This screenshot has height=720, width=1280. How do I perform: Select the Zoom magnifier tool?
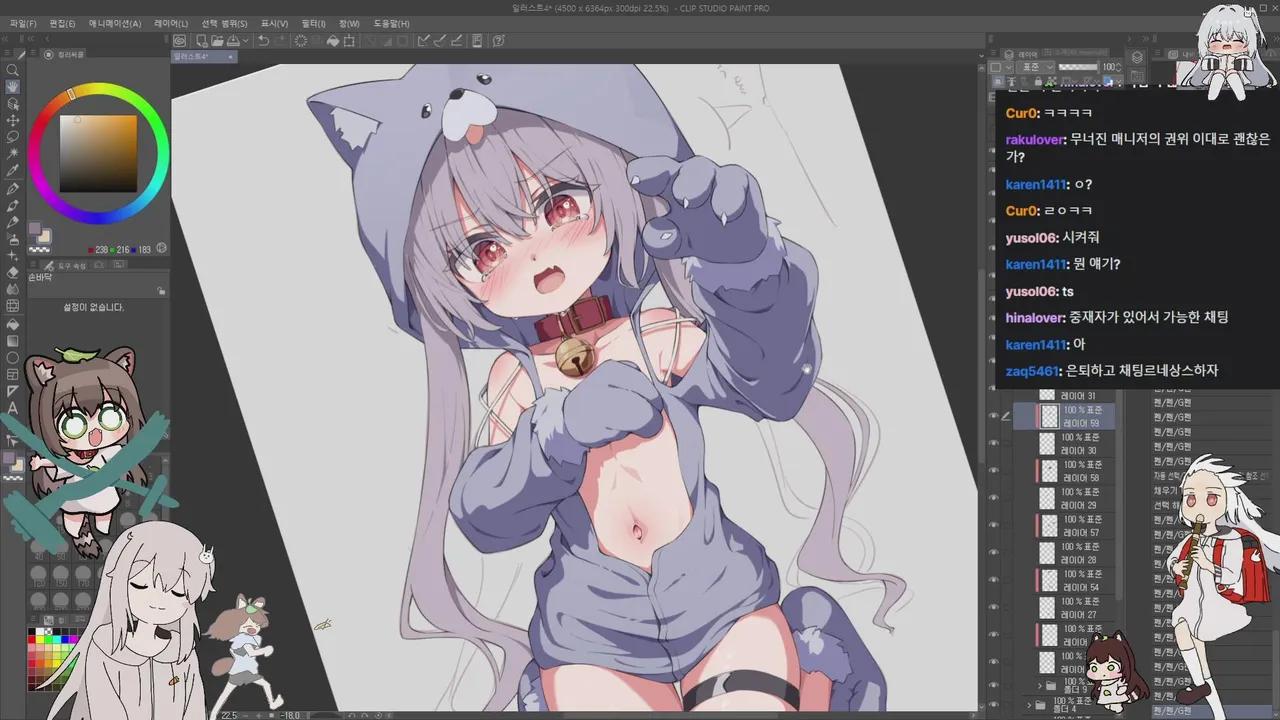[13, 69]
